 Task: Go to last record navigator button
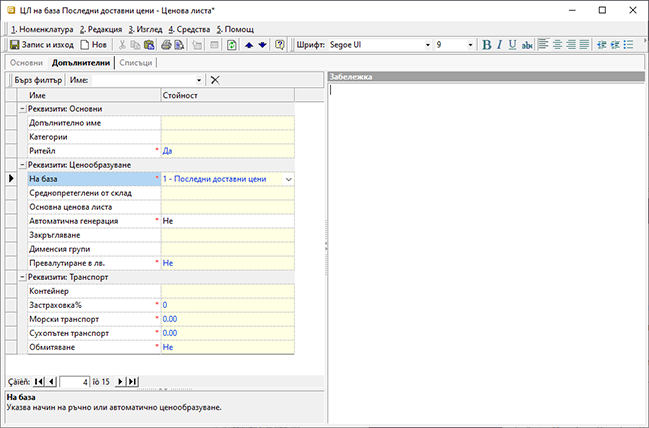(132, 382)
